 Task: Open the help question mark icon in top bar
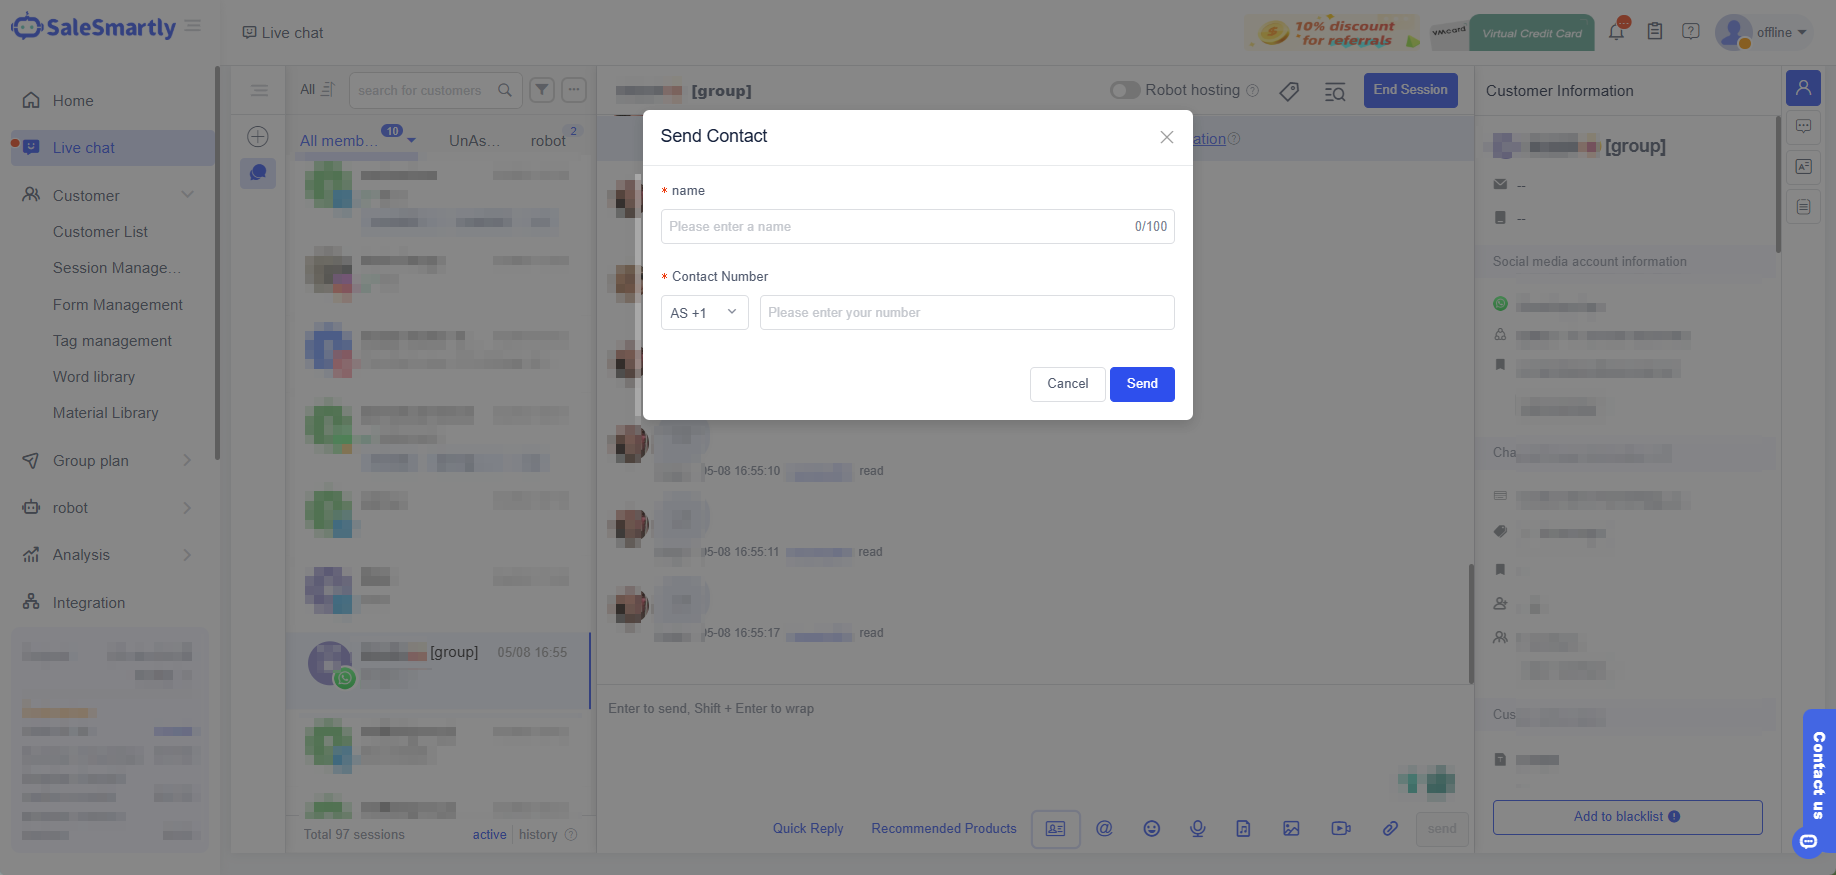click(1691, 32)
